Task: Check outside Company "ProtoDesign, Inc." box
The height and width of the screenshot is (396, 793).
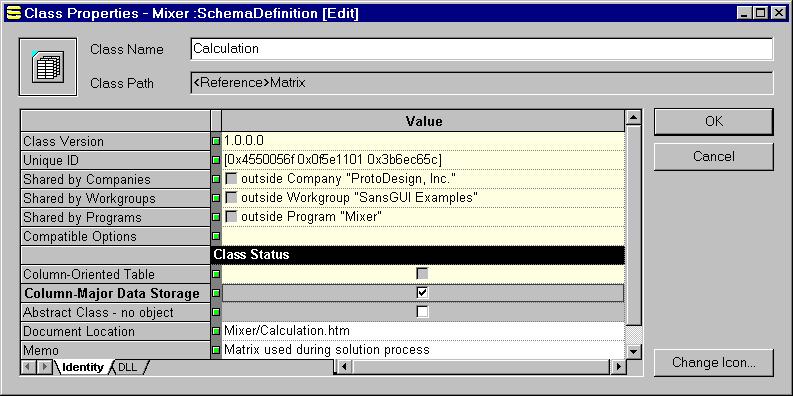Action: 231,179
